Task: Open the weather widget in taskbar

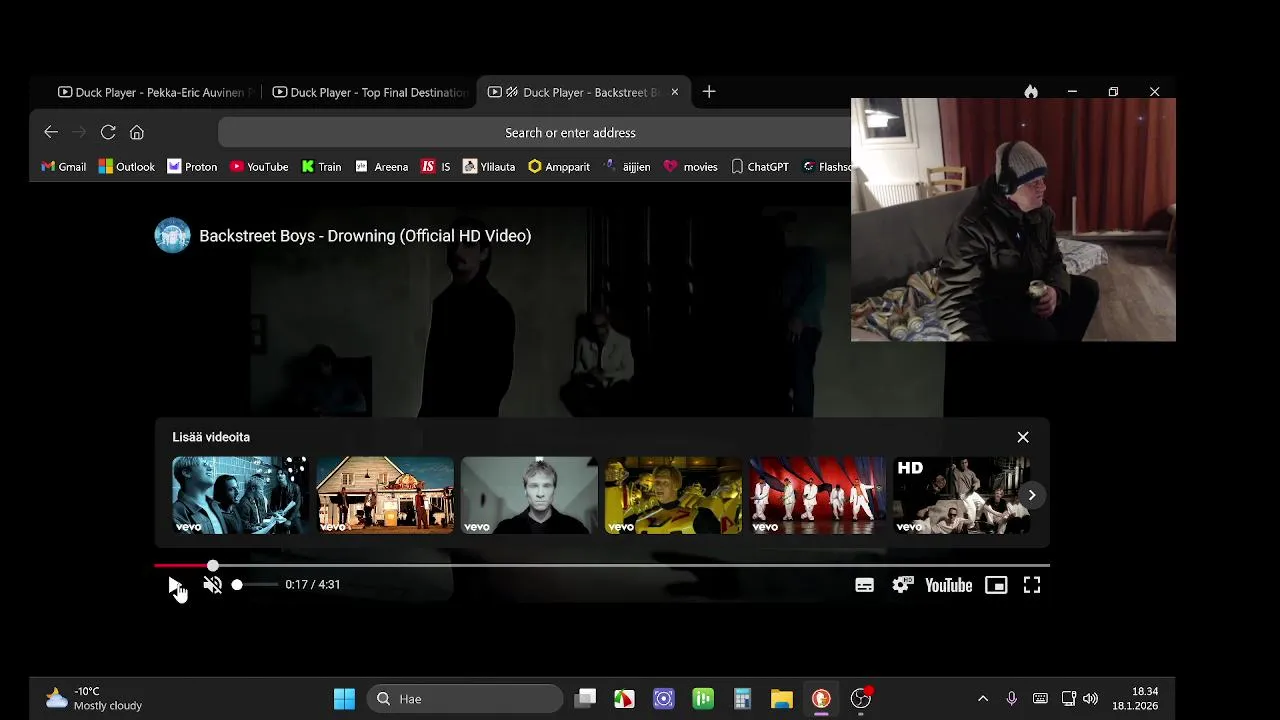Action: pos(94,698)
